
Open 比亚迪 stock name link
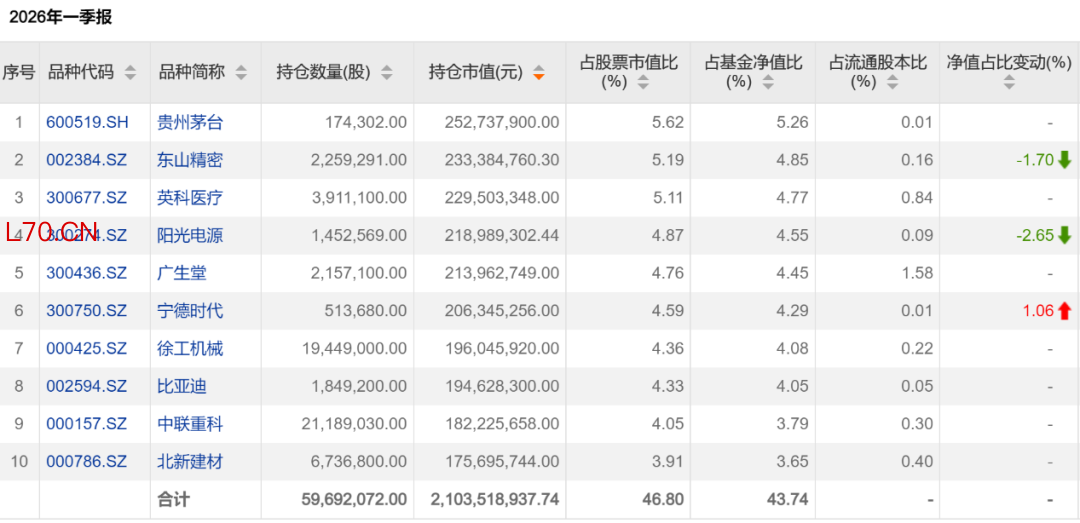click(x=182, y=386)
